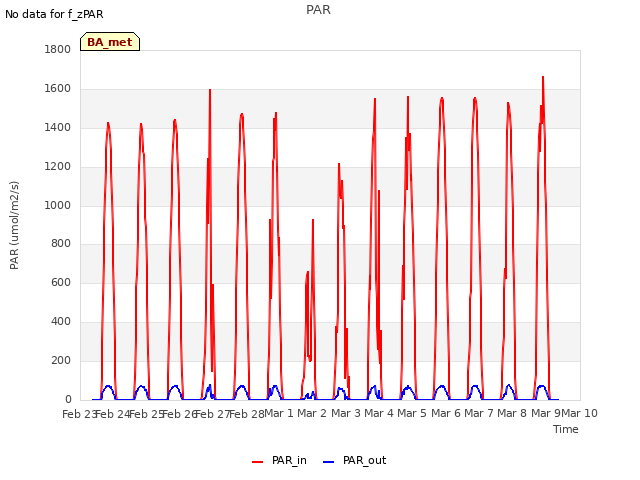
Task: Click the blue PAR_out legend swatch
Action: pos(329,462)
